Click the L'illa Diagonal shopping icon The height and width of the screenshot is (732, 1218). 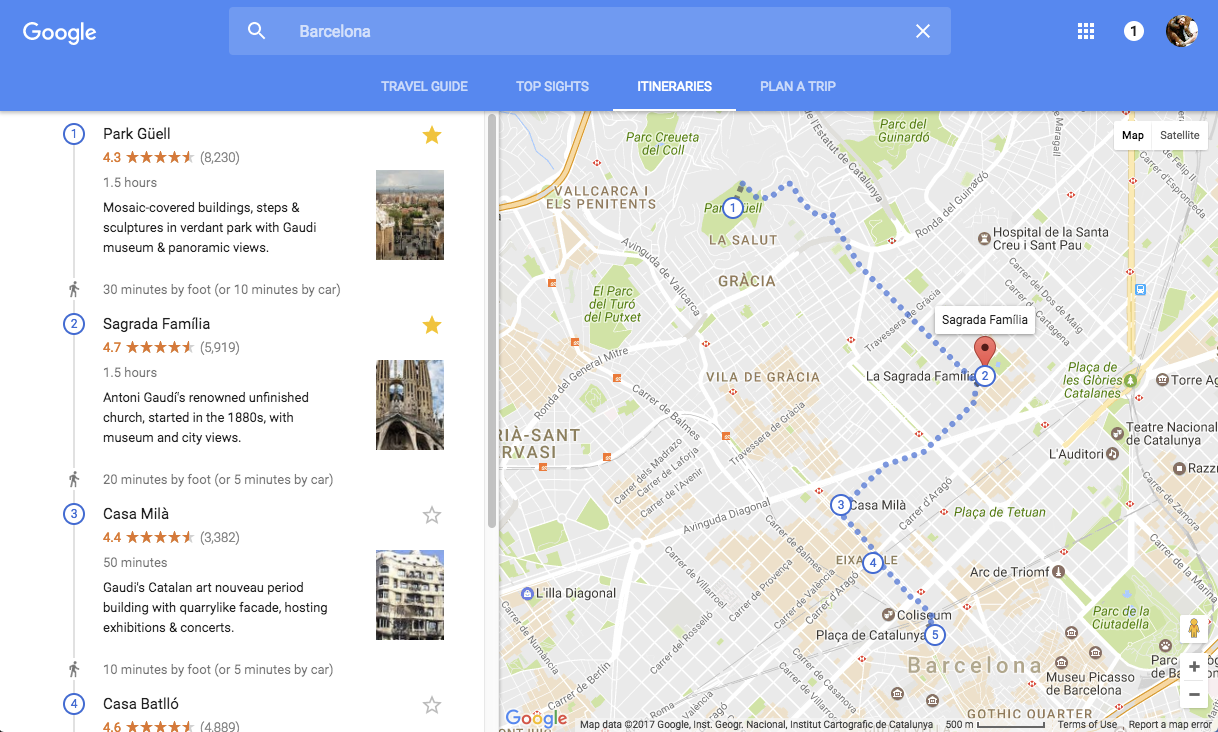526,593
